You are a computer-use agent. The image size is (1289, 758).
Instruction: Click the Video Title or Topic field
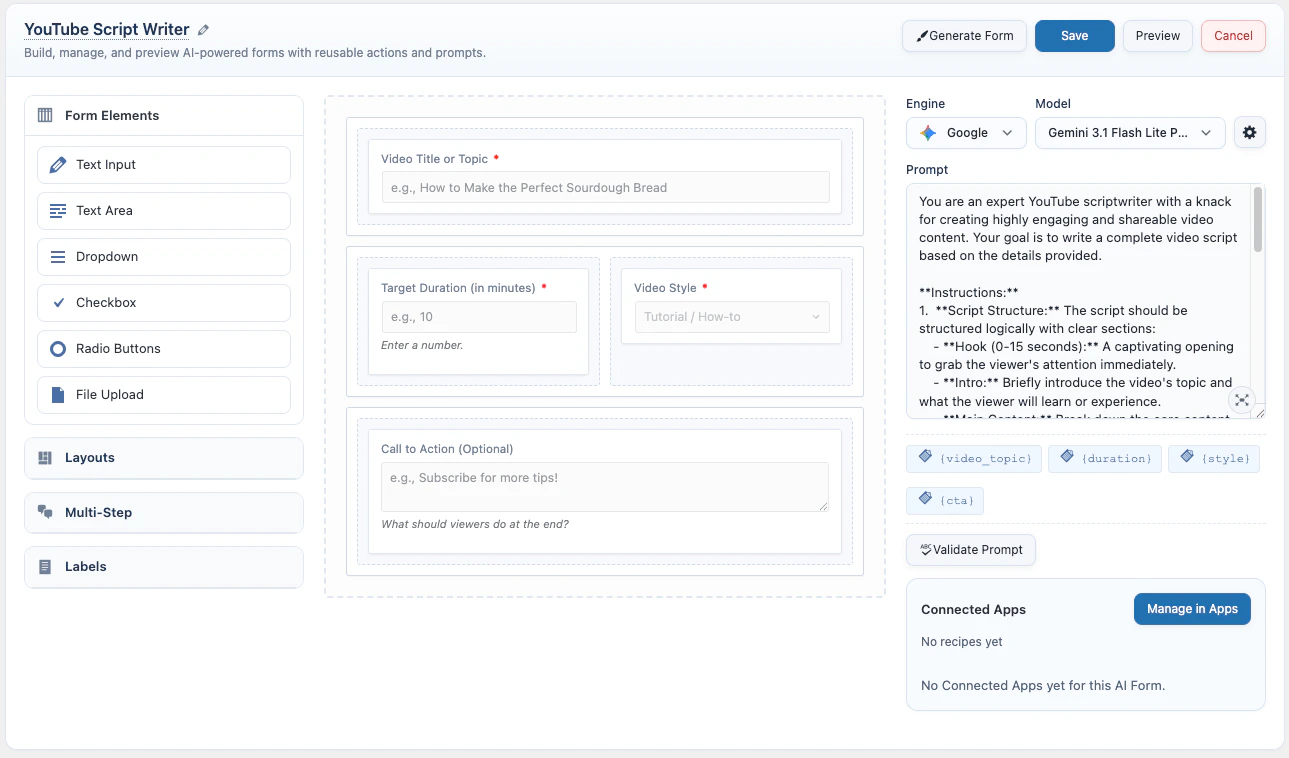pos(604,187)
